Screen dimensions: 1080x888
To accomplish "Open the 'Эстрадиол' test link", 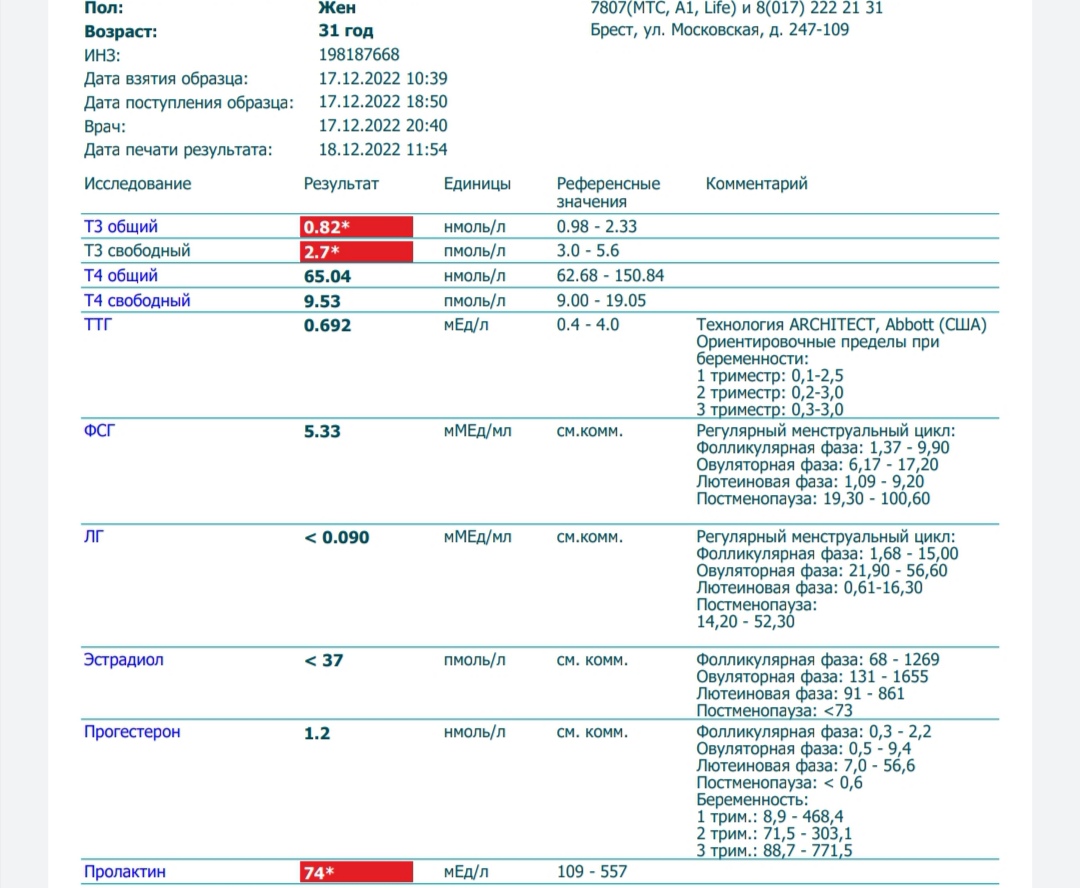I will coord(124,660).
